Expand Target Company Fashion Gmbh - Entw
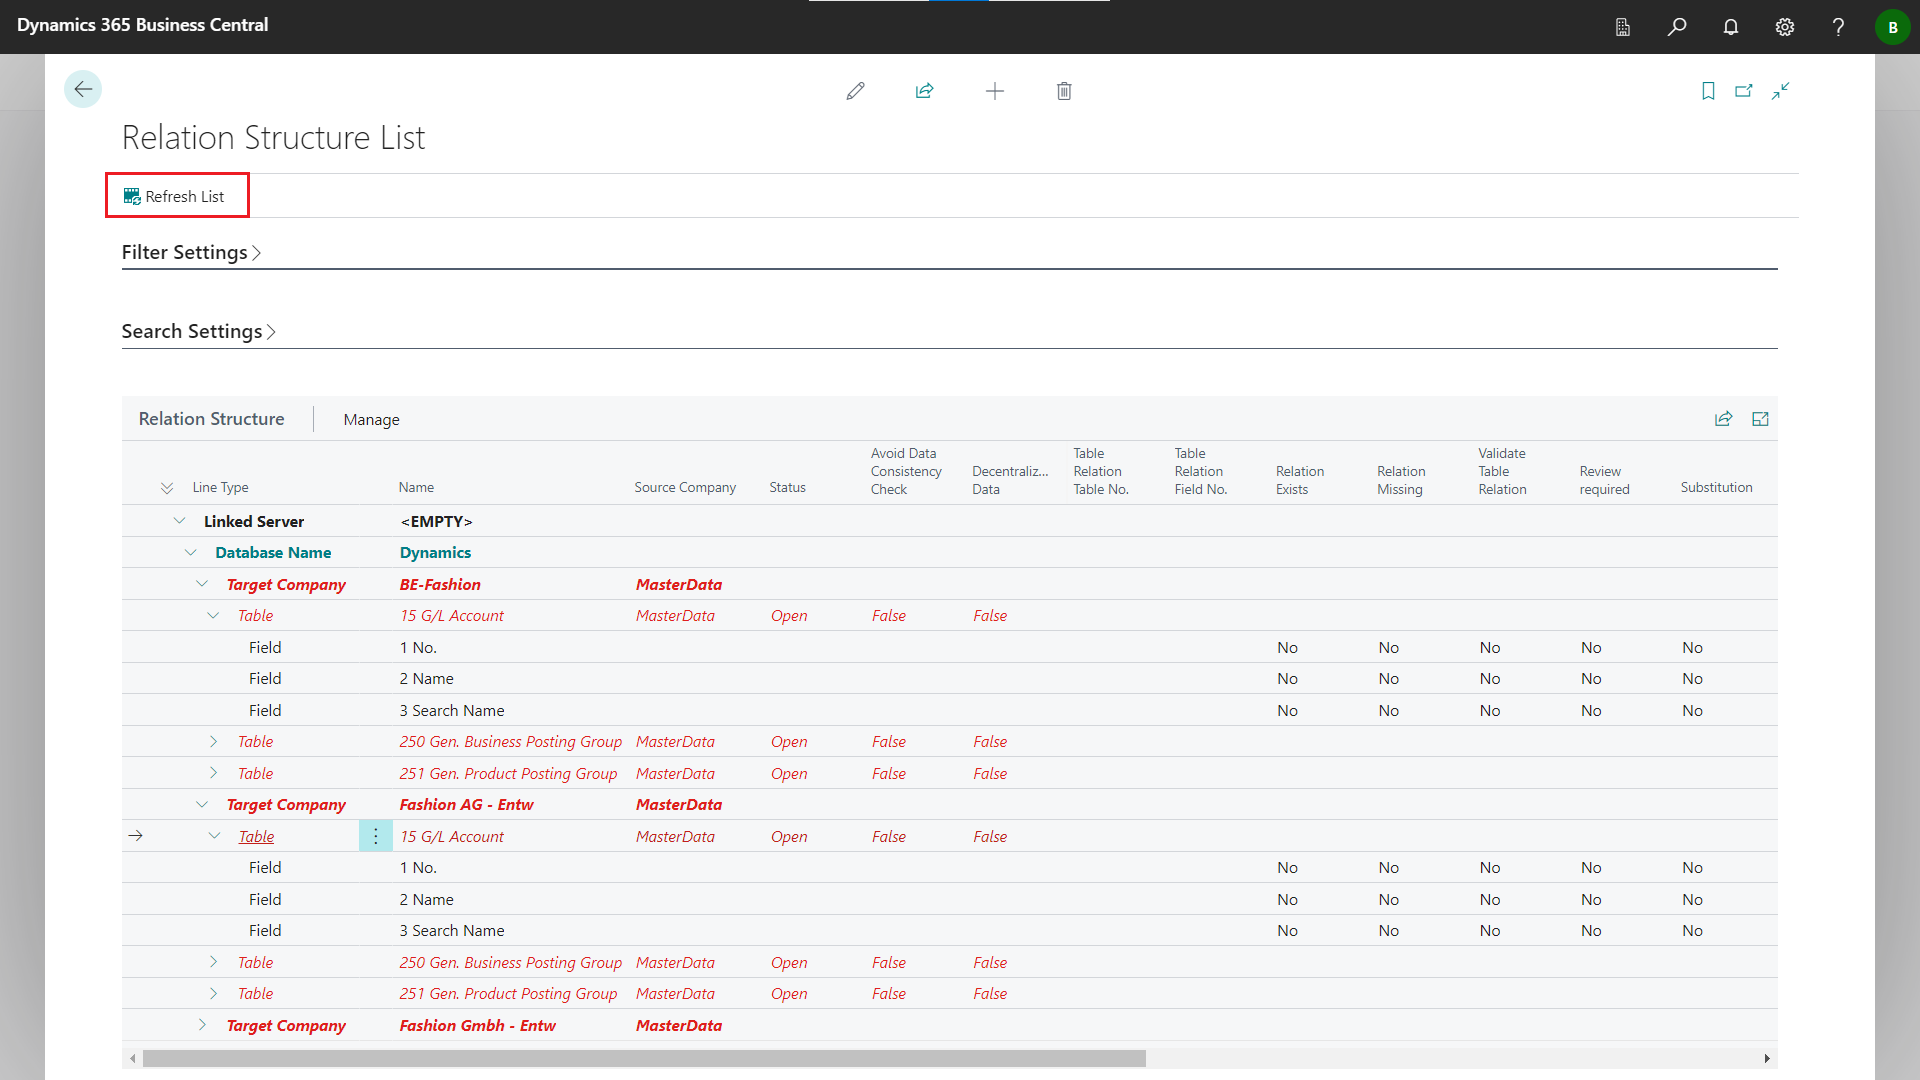 [202, 1025]
